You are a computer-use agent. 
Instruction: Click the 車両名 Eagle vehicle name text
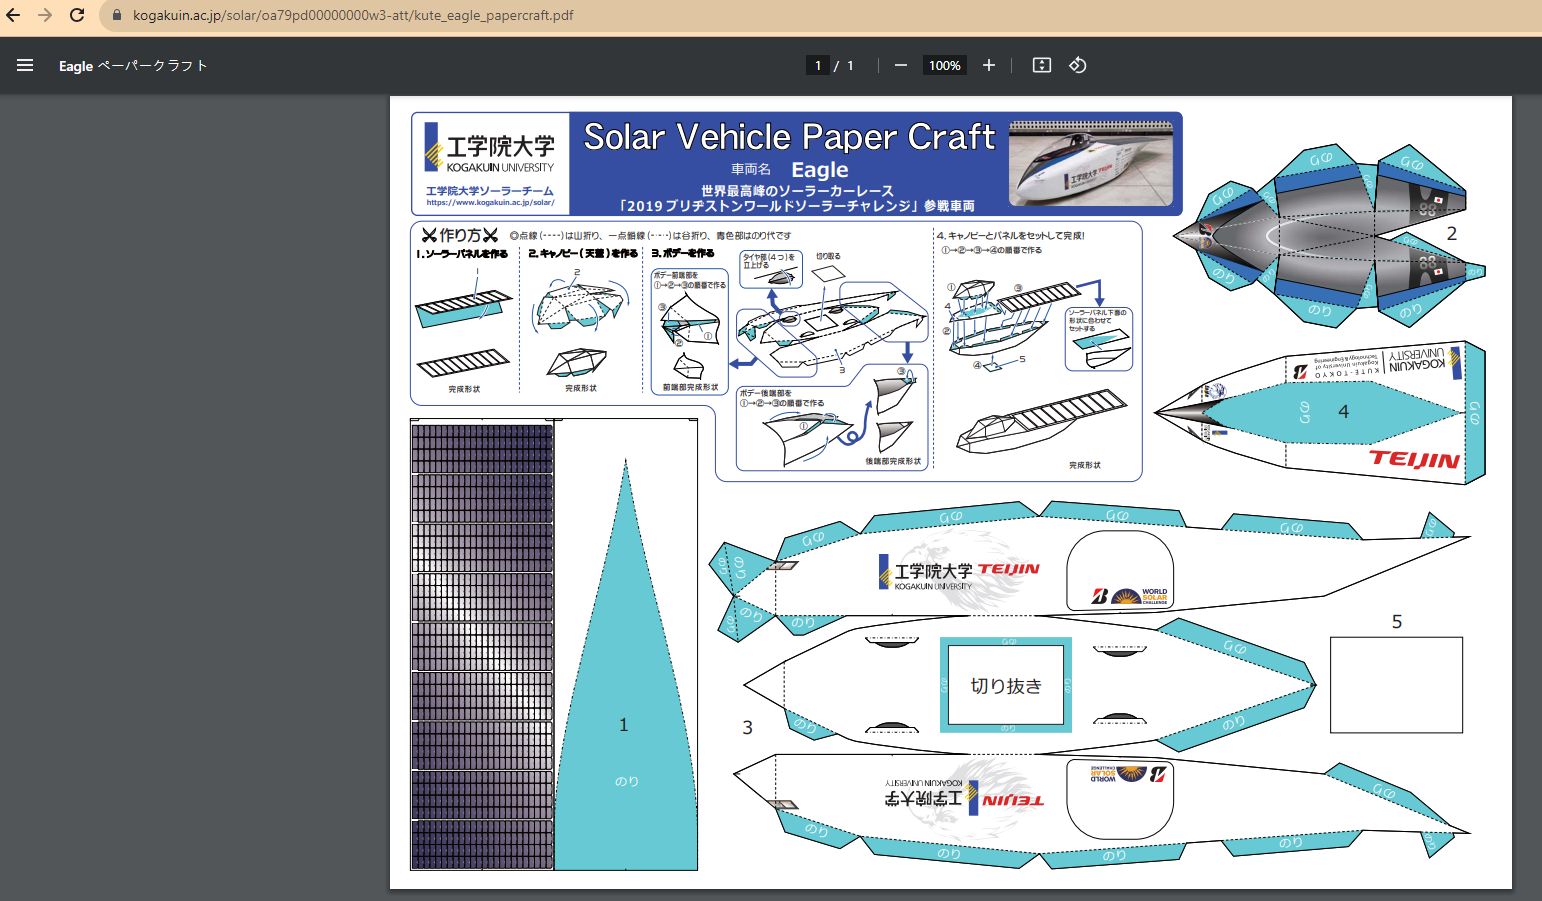pyautogui.click(x=790, y=169)
